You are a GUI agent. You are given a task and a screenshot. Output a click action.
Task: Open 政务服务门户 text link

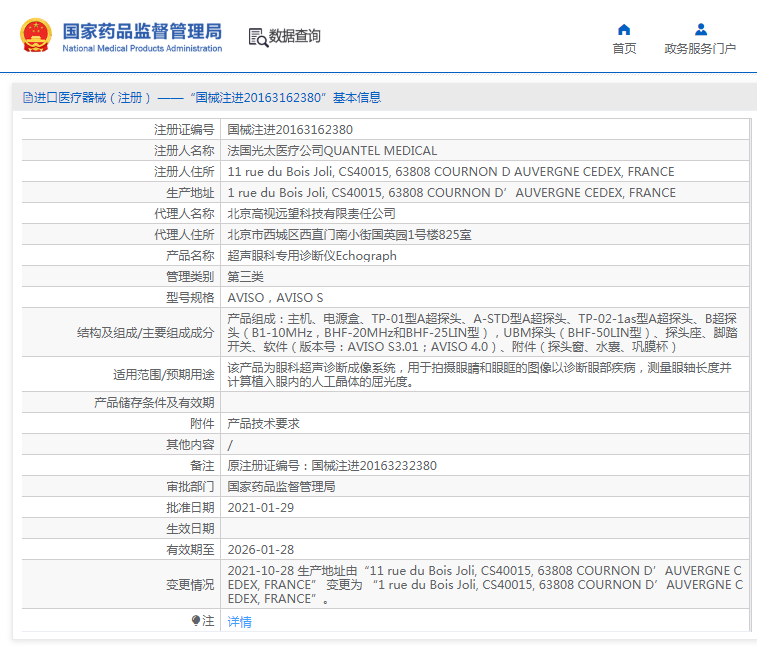point(700,49)
